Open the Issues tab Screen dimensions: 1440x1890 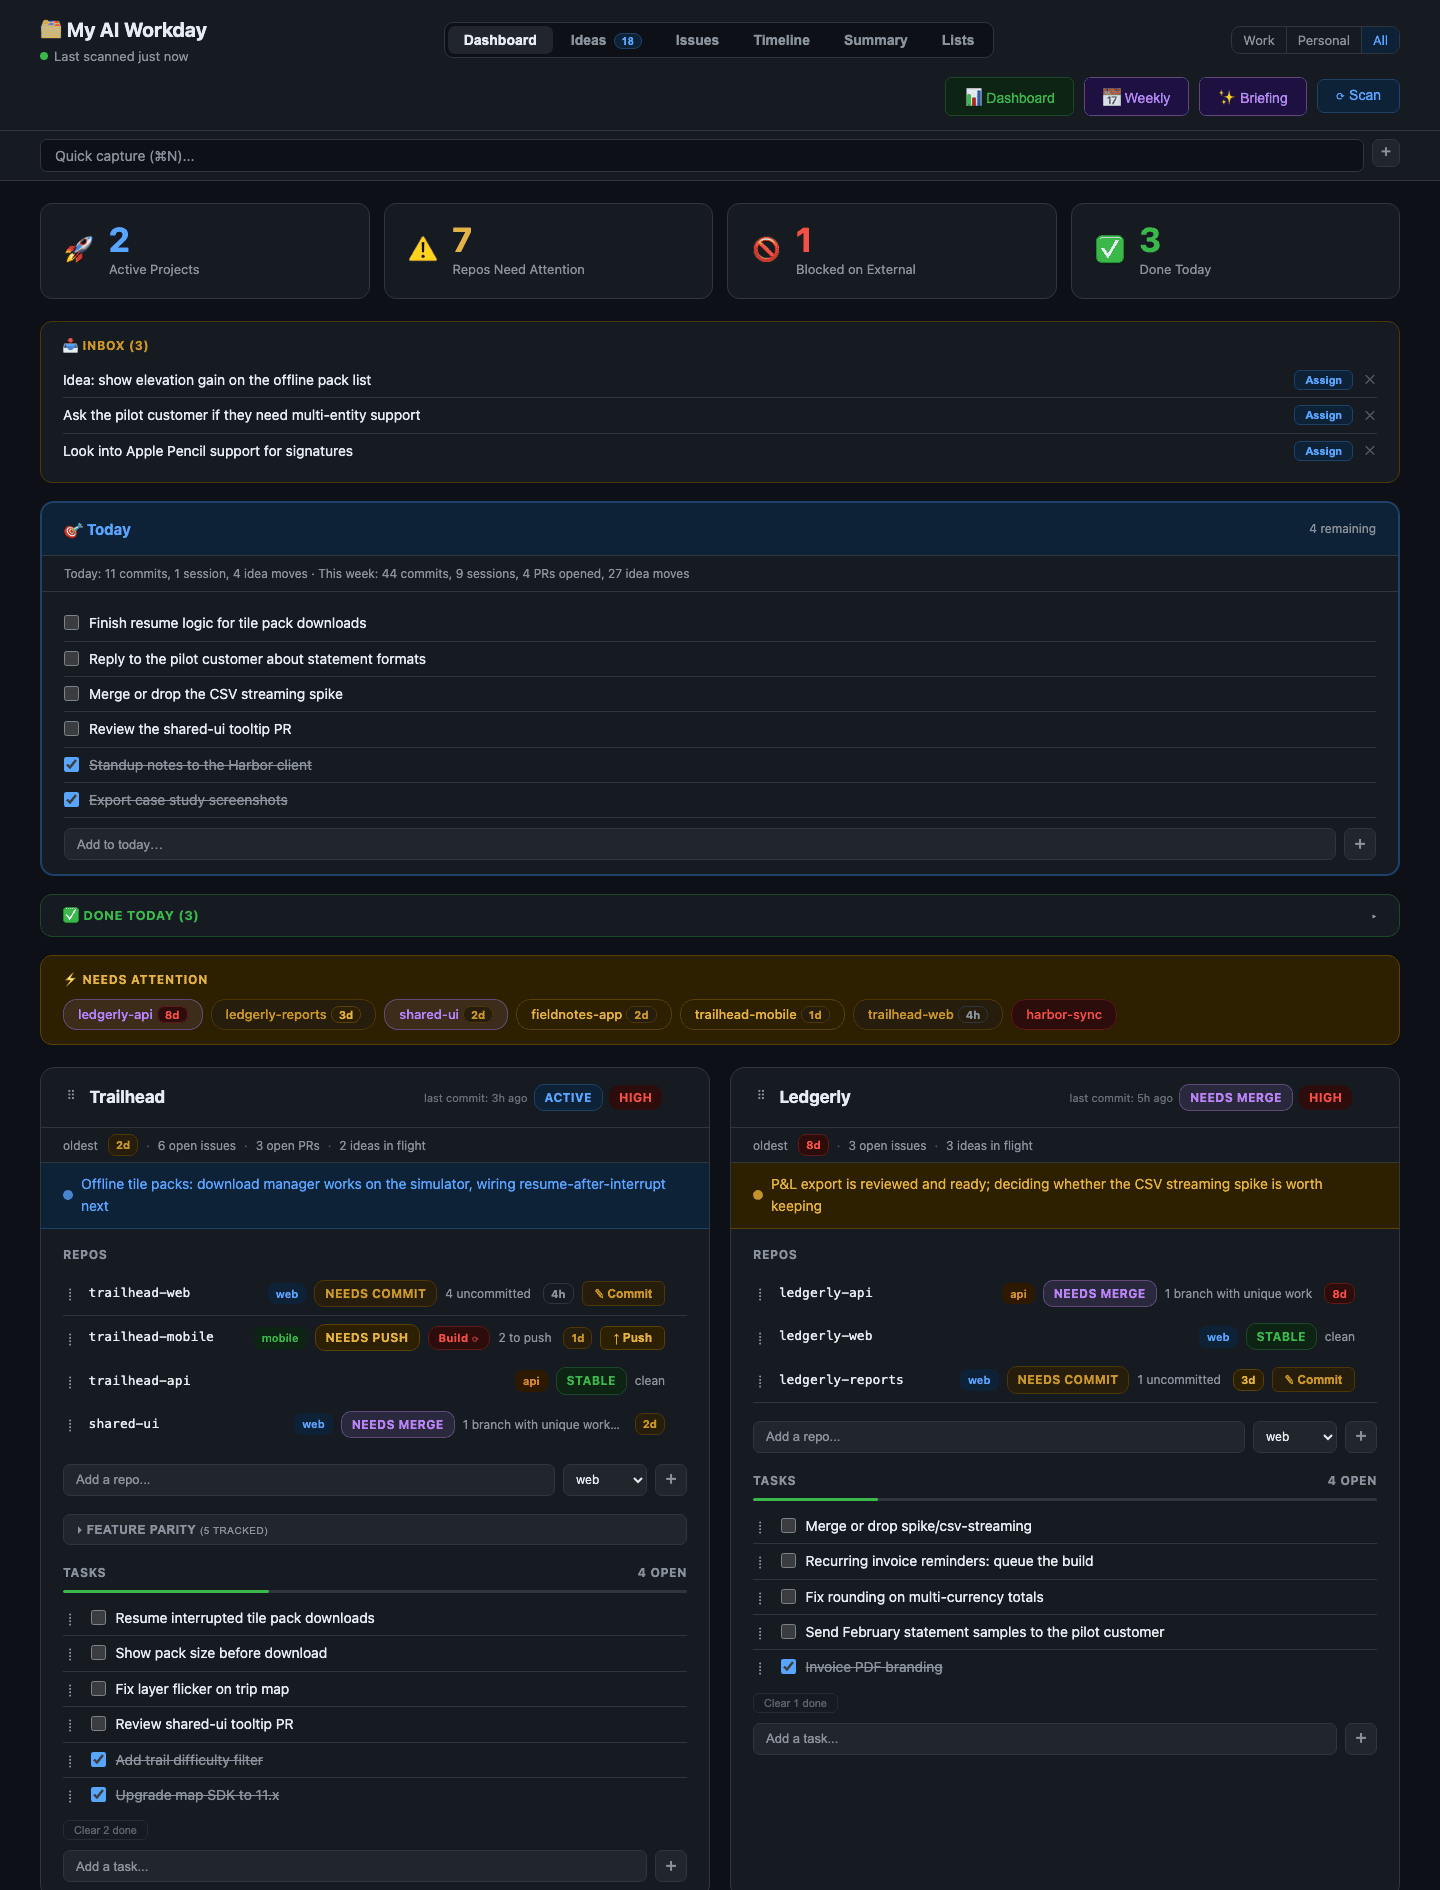point(697,40)
